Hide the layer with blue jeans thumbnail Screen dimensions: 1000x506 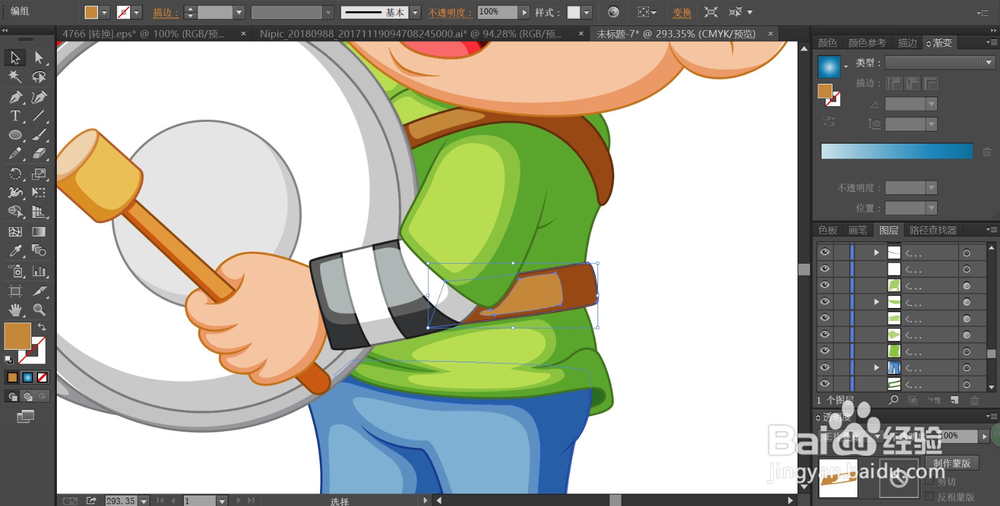(x=825, y=368)
